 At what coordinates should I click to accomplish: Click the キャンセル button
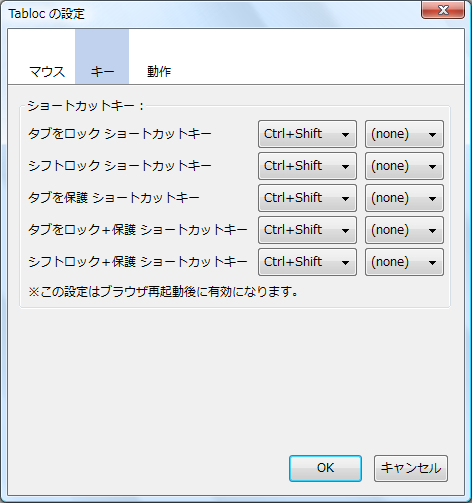click(x=411, y=468)
